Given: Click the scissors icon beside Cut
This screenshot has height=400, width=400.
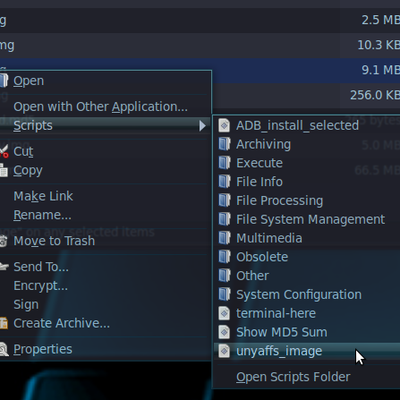Looking at the screenshot, I should click(4, 152).
